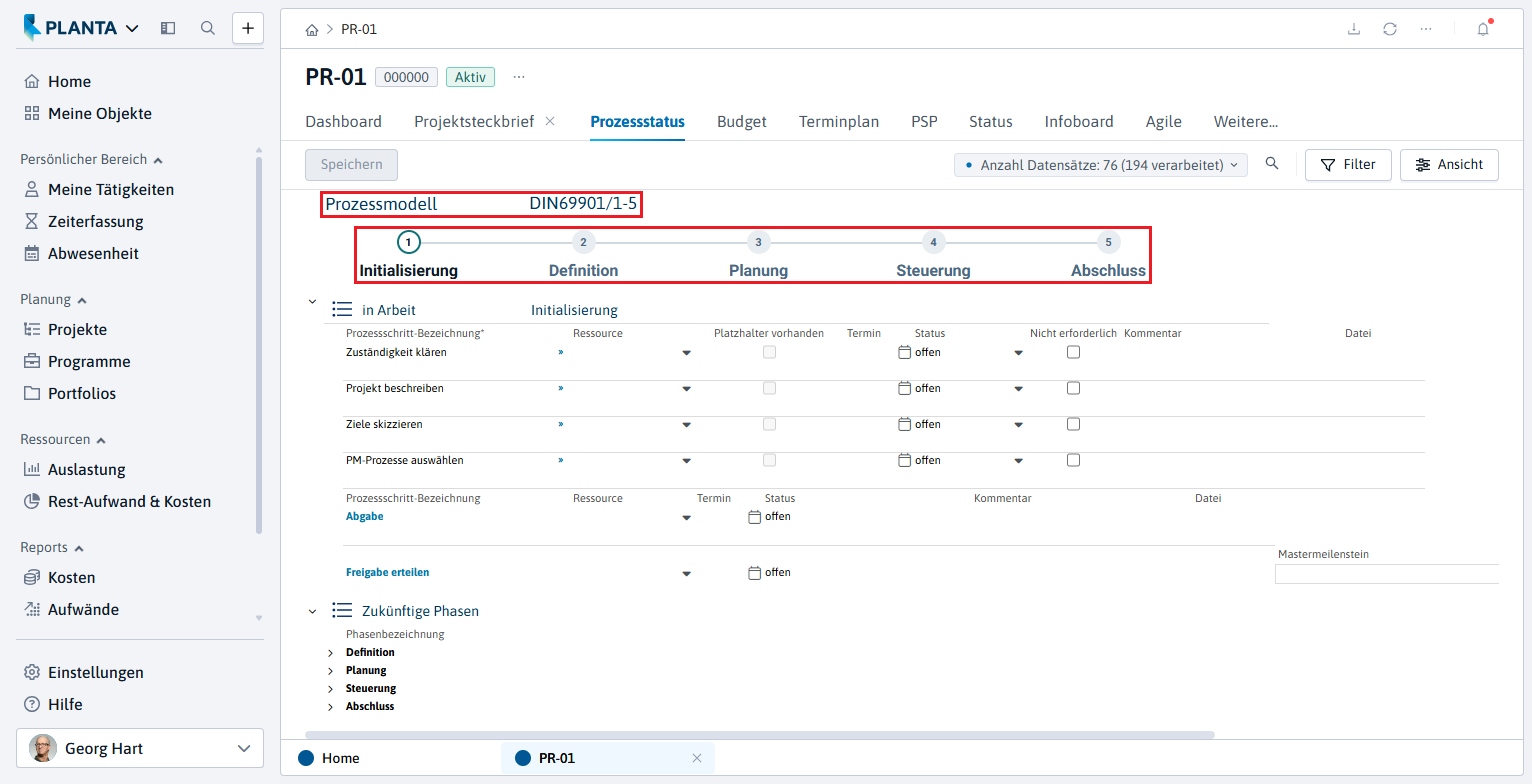Viewport: 1532px width, 784px height.
Task: Open notifications bell
Action: [x=1483, y=29]
